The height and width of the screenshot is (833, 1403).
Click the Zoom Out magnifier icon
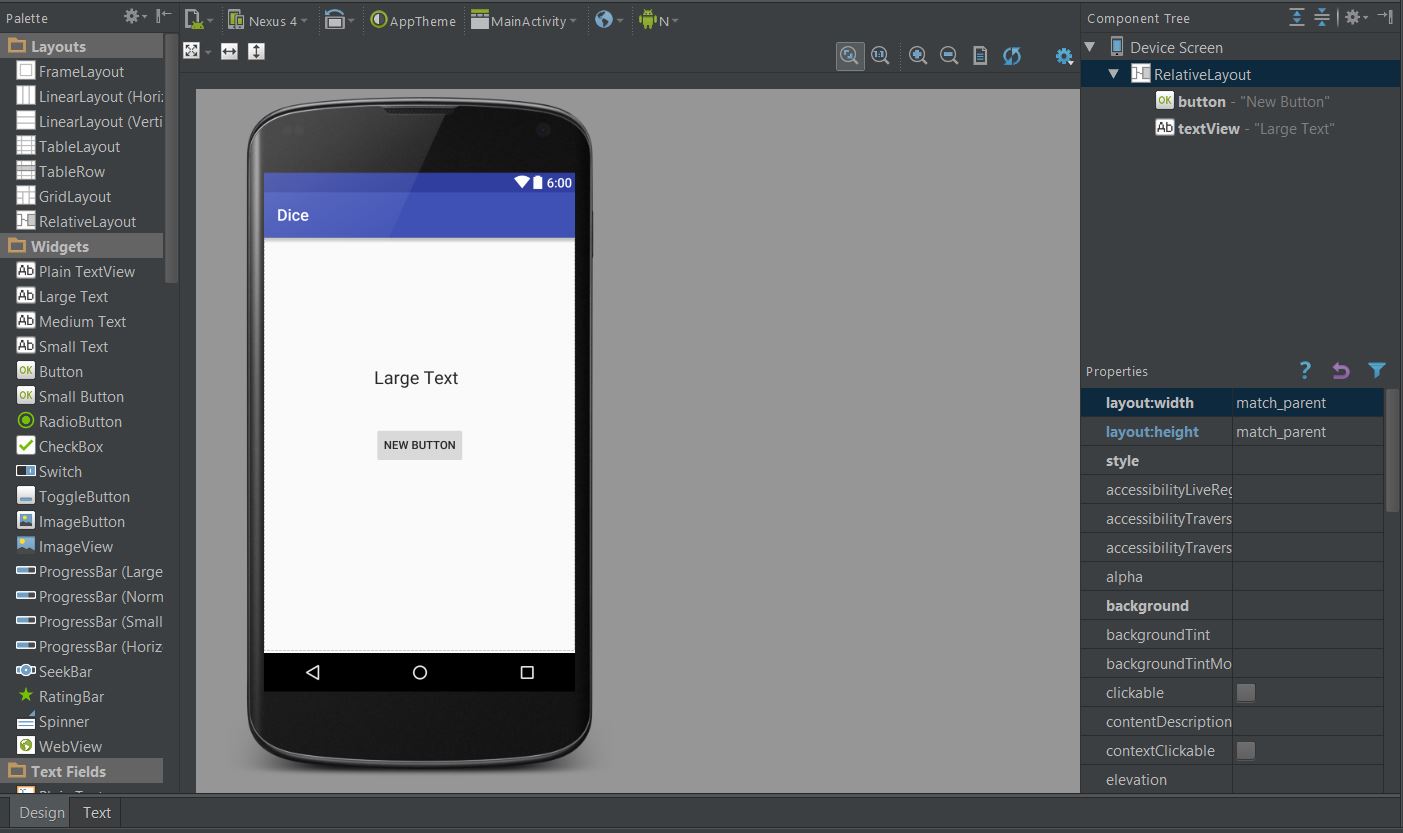click(x=949, y=56)
